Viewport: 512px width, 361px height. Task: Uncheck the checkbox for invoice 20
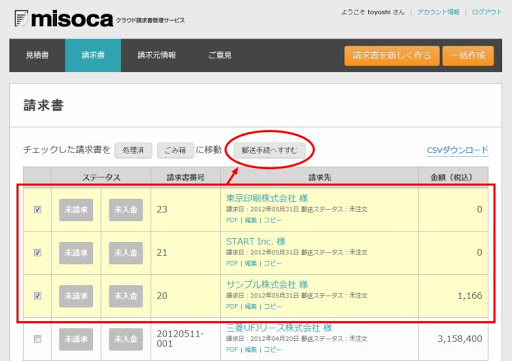pyautogui.click(x=38, y=296)
